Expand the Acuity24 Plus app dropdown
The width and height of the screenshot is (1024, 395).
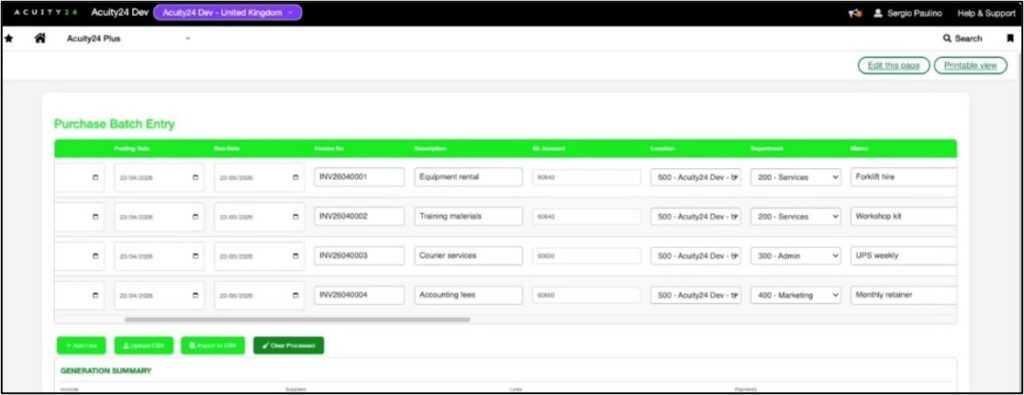pyautogui.click(x=129, y=39)
